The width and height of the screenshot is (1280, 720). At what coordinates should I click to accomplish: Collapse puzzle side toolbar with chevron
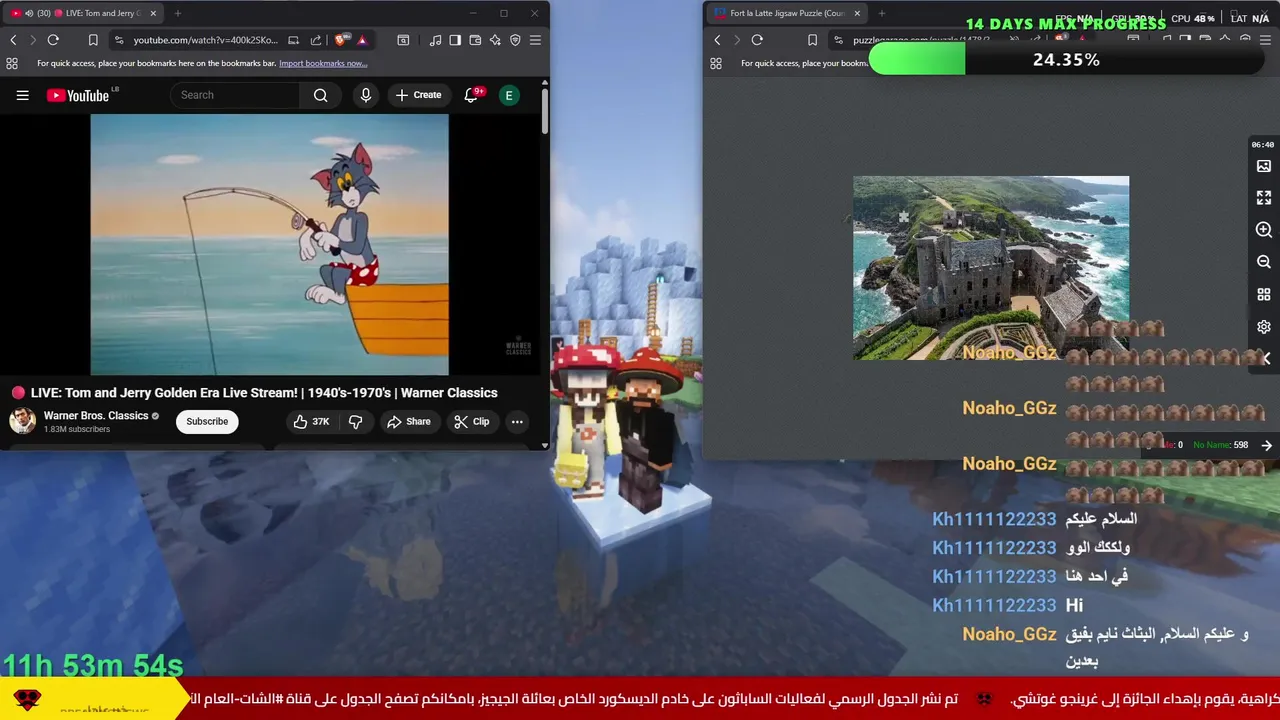pos(1267,358)
